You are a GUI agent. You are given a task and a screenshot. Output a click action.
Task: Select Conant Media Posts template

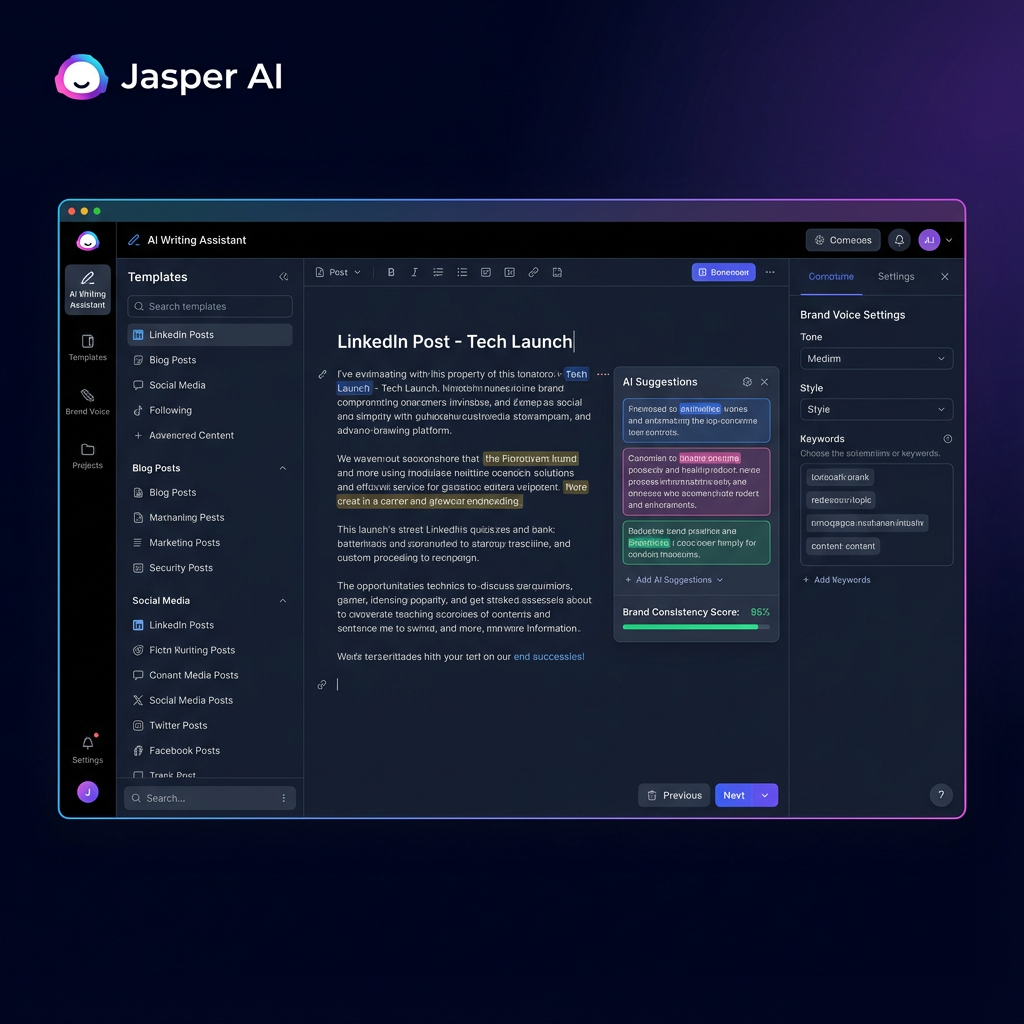[x=210, y=675]
